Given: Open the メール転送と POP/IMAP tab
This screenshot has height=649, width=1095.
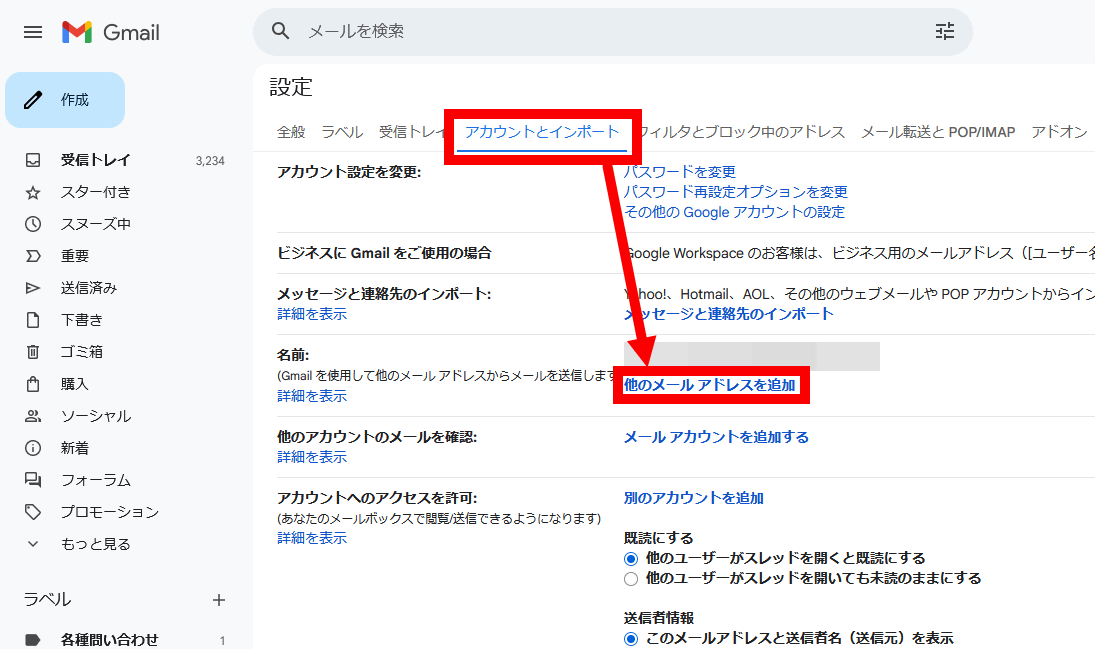Looking at the screenshot, I should [x=938, y=132].
